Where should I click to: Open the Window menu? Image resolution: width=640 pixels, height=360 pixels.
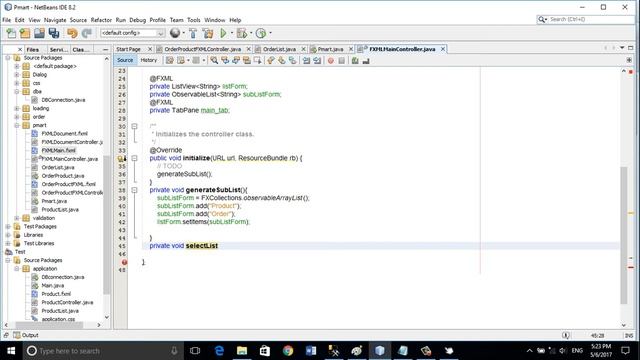(215, 20)
